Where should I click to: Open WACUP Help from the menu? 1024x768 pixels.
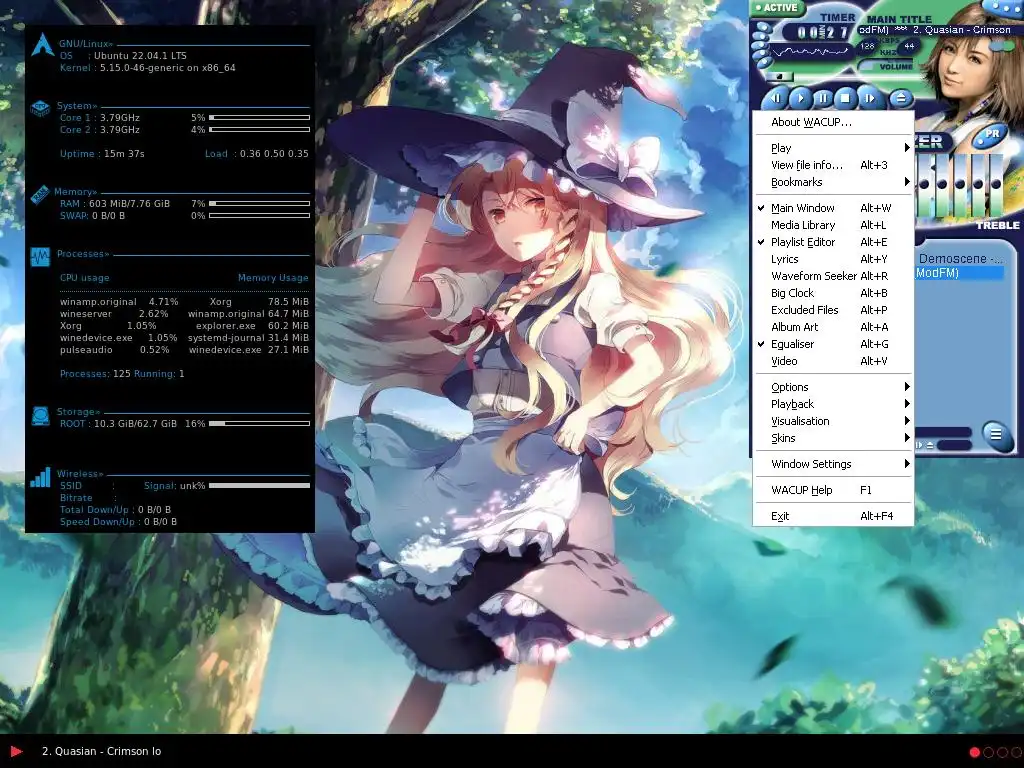(833, 490)
